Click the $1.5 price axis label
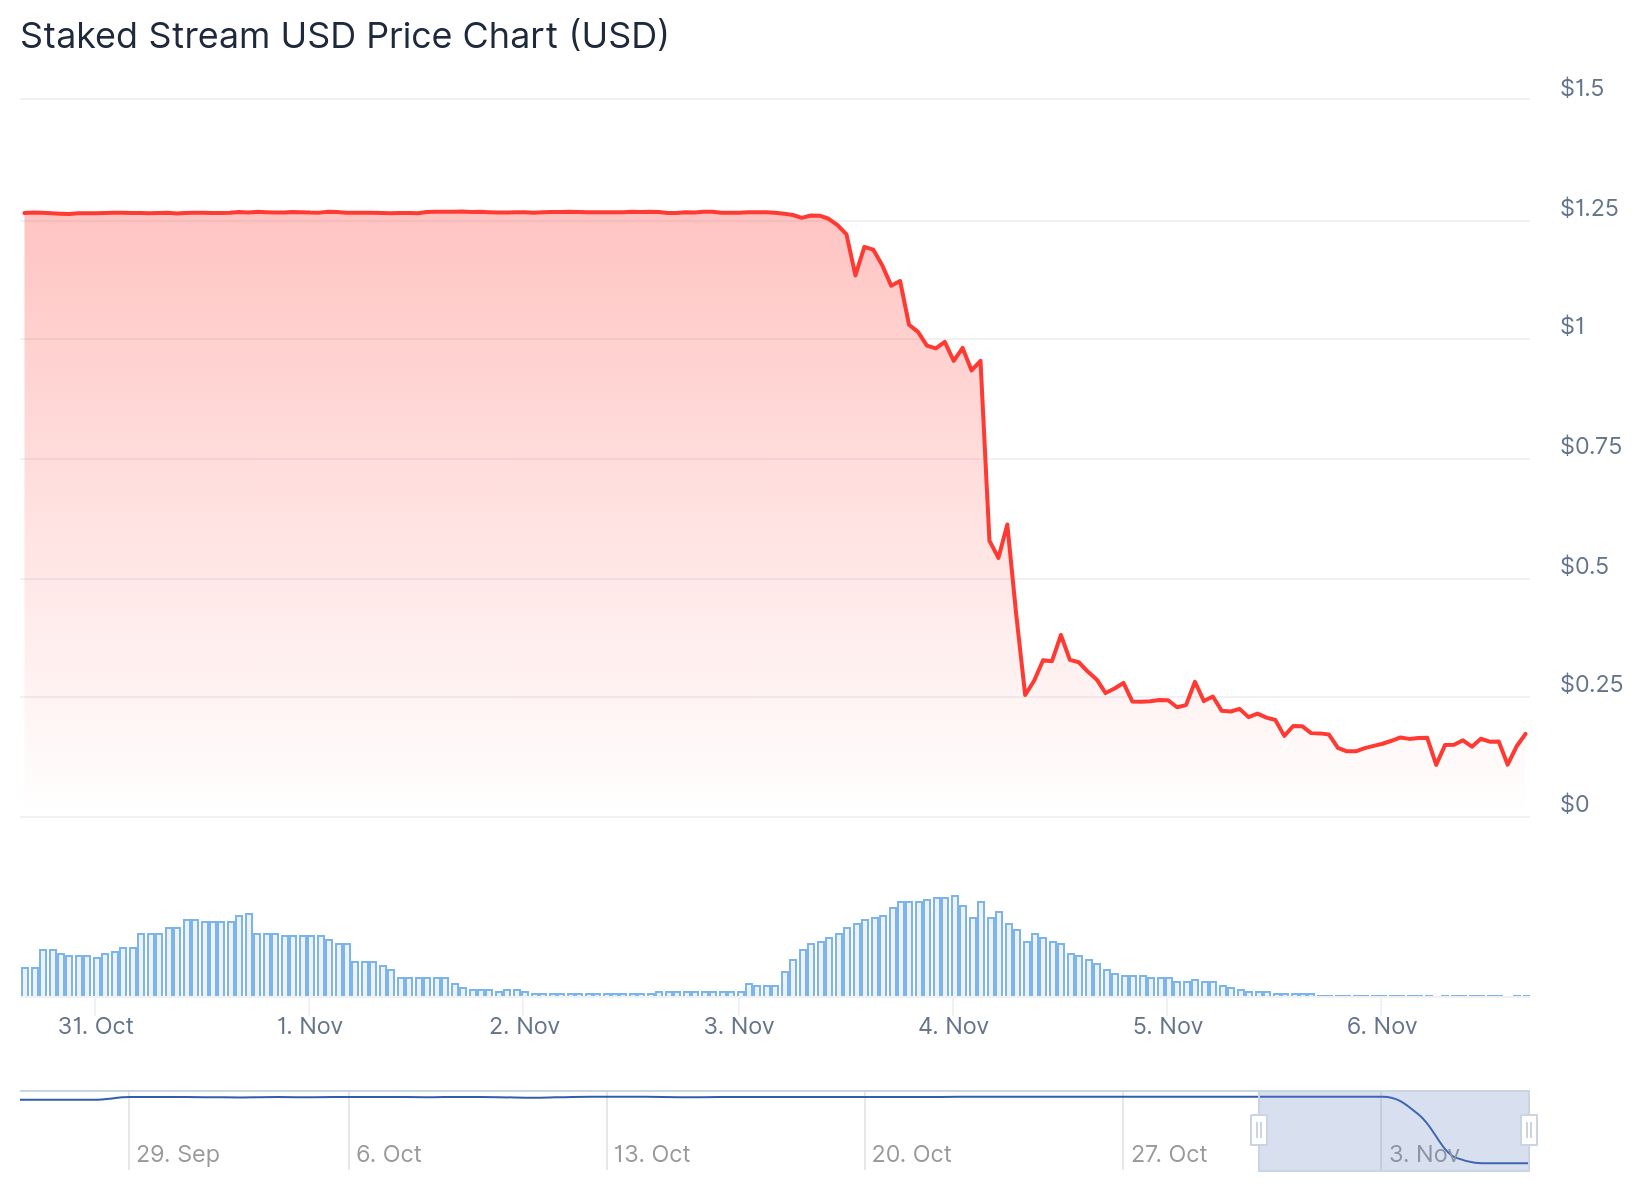This screenshot has height=1200, width=1644. [x=1582, y=88]
